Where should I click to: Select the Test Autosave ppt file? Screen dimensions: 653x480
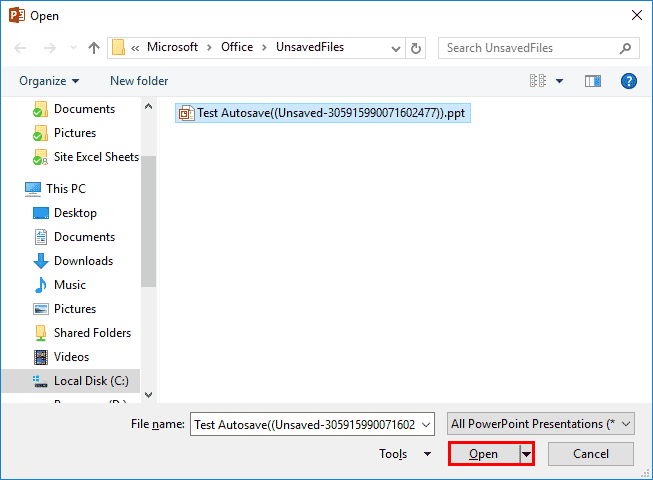(x=323, y=113)
